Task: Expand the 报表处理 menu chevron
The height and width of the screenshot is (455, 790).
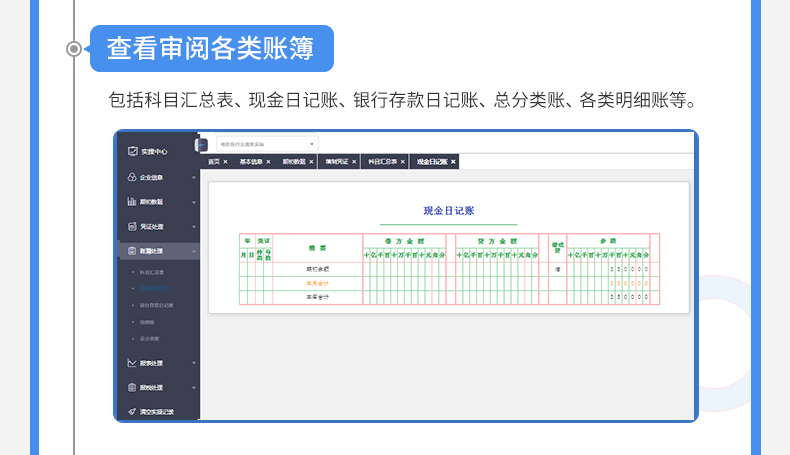Action: point(194,363)
